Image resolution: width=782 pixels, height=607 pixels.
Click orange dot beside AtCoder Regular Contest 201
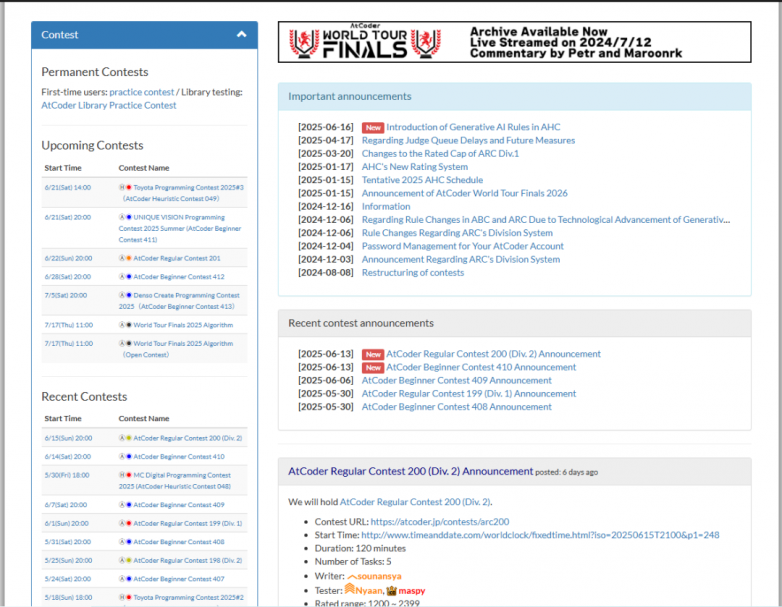coord(129,257)
